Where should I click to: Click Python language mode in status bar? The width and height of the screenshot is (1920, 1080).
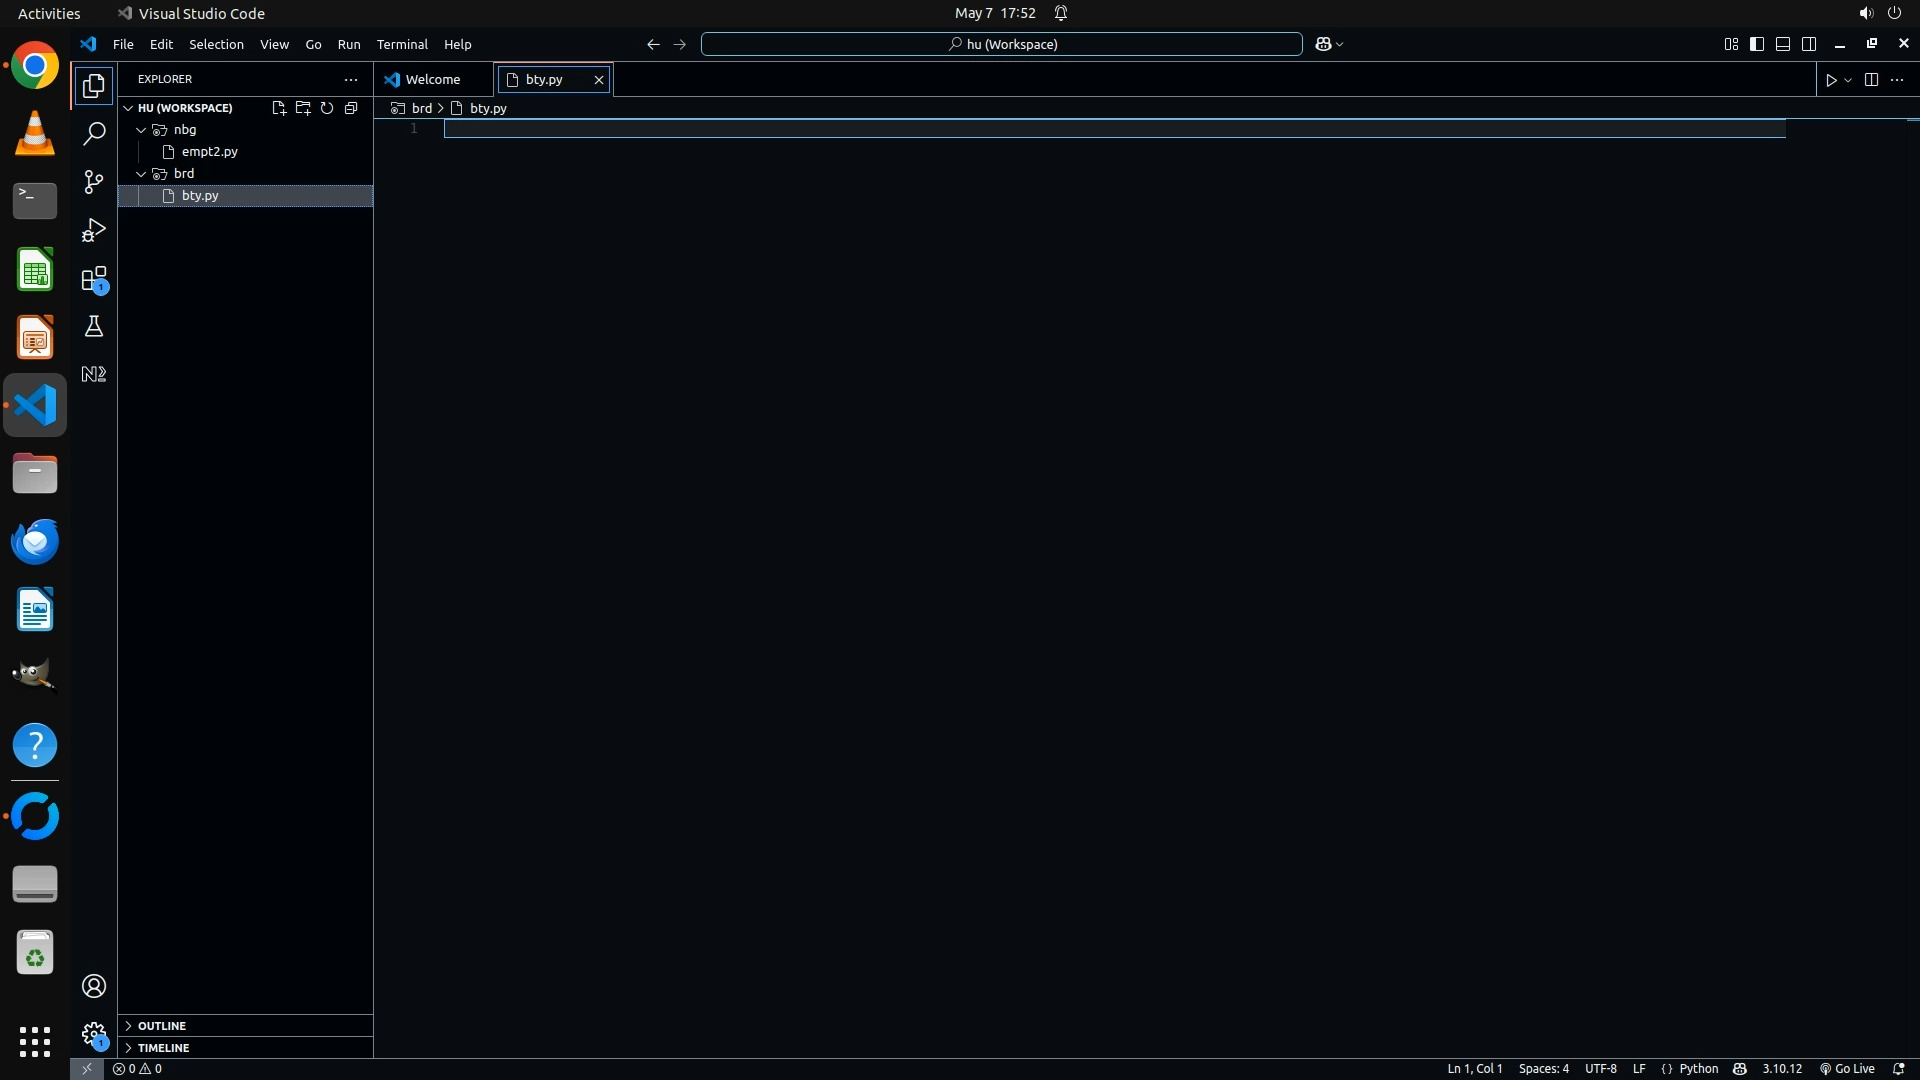1698,1069
